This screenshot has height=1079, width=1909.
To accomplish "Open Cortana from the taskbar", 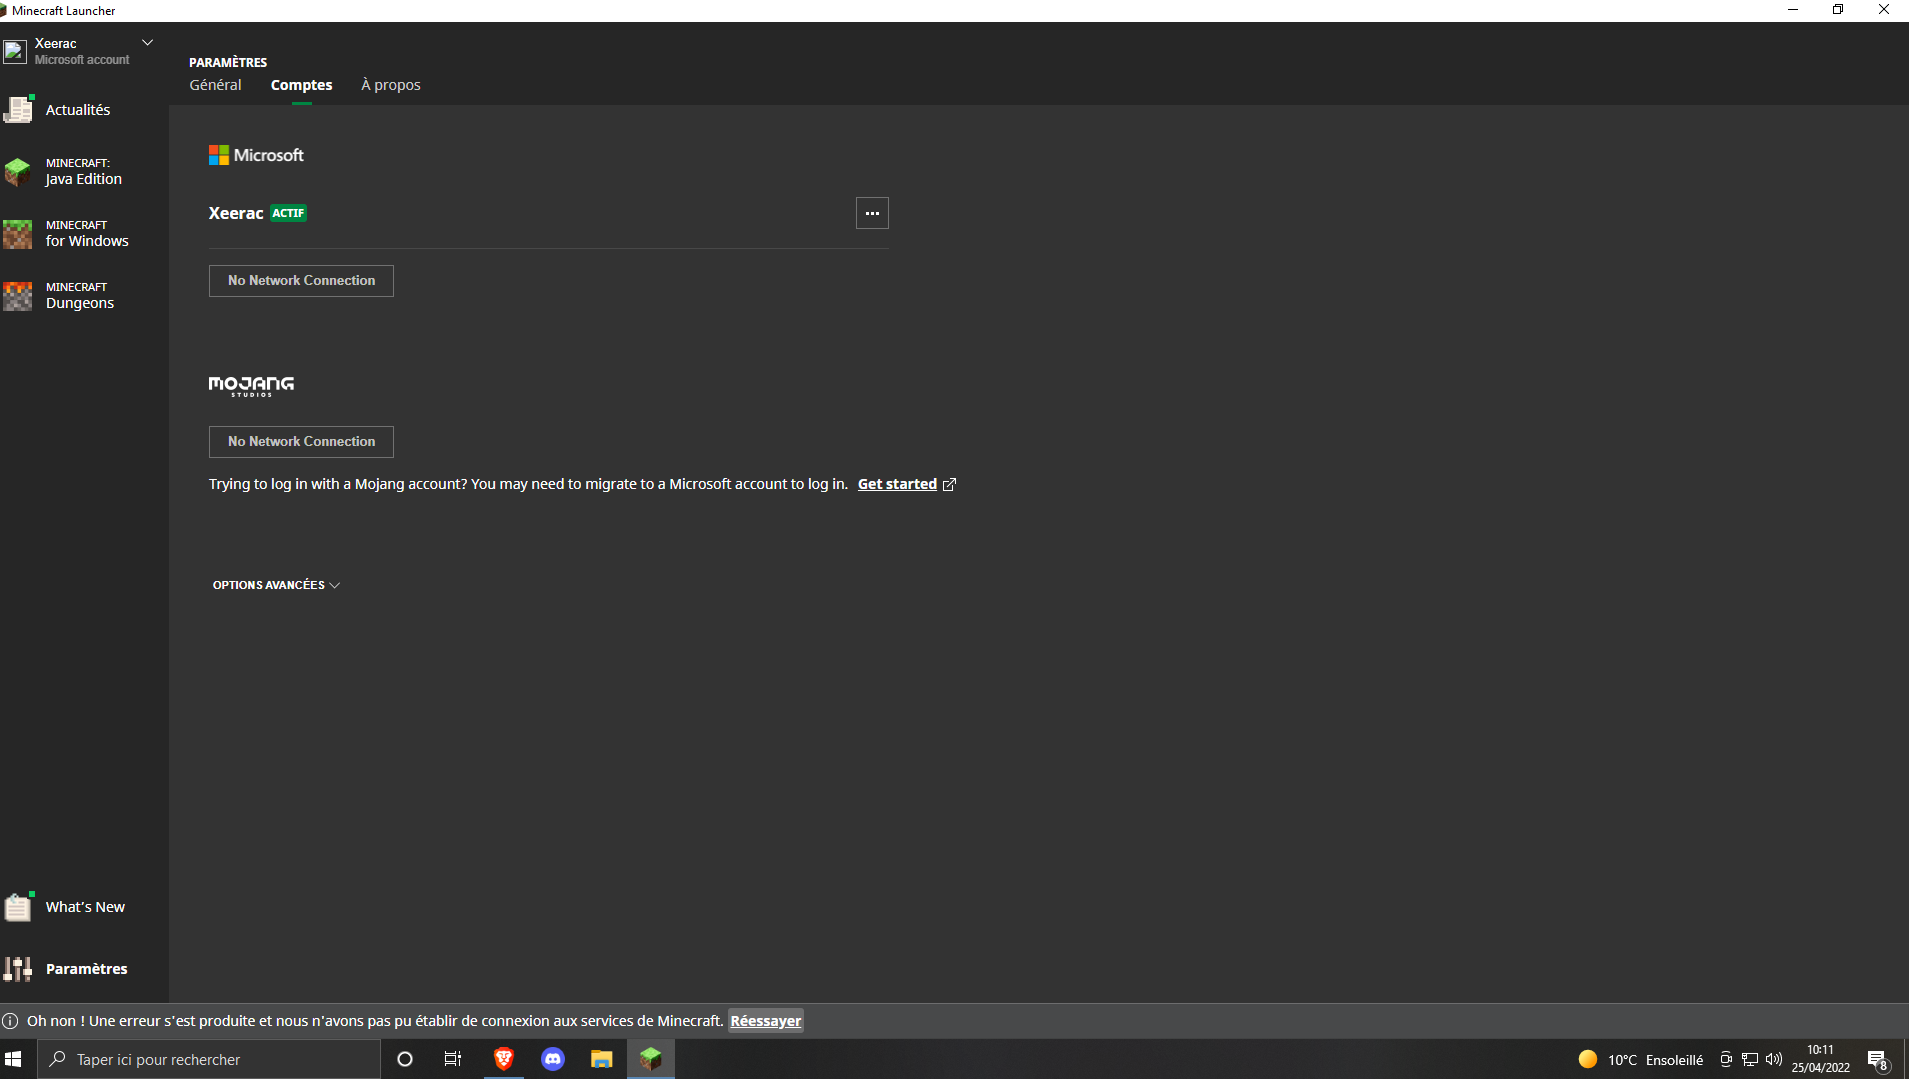I will [405, 1059].
